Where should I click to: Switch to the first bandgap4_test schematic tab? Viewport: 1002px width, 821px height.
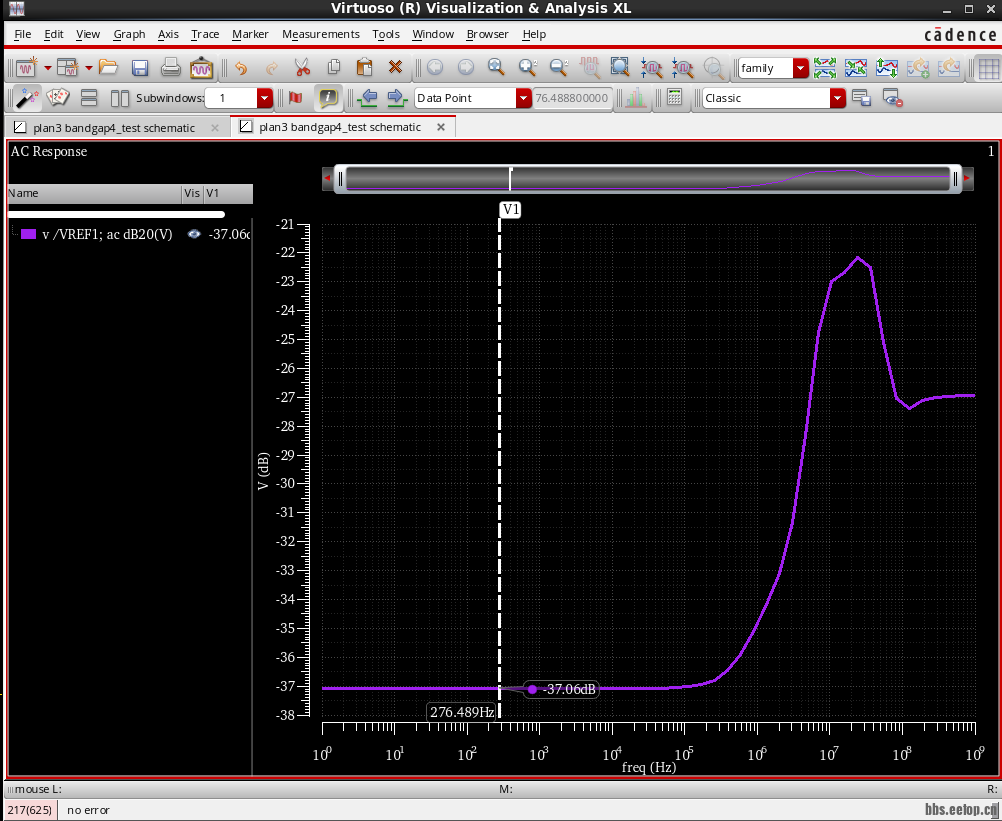[x=114, y=128]
